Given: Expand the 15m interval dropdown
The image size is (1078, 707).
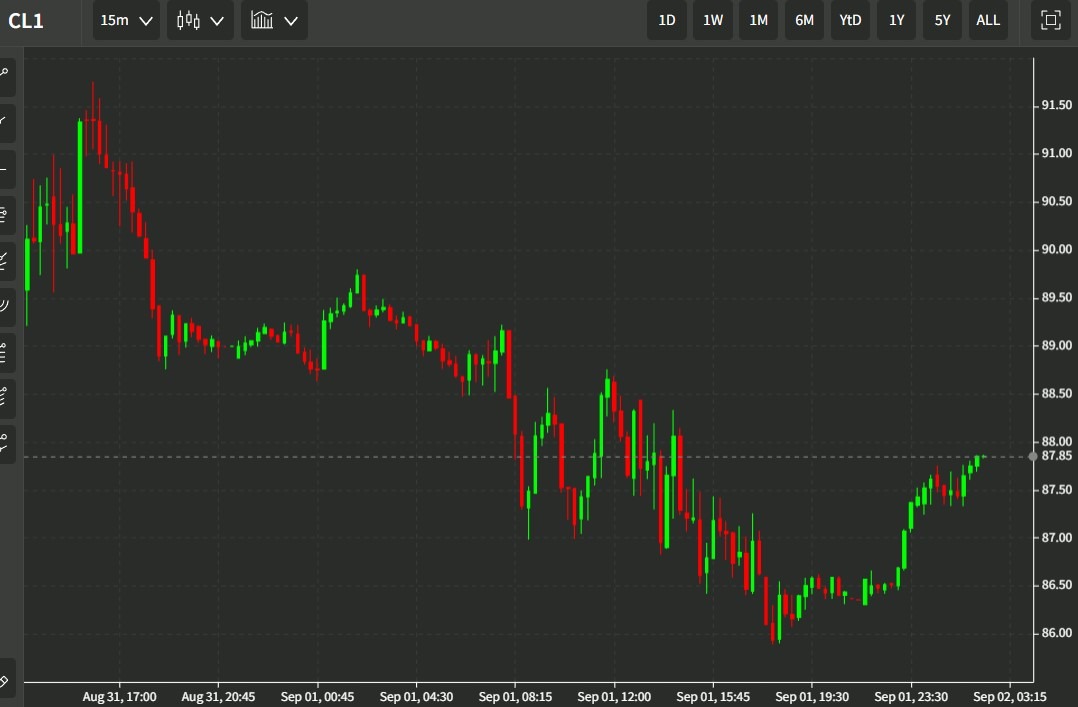Looking at the screenshot, I should click(x=126, y=21).
